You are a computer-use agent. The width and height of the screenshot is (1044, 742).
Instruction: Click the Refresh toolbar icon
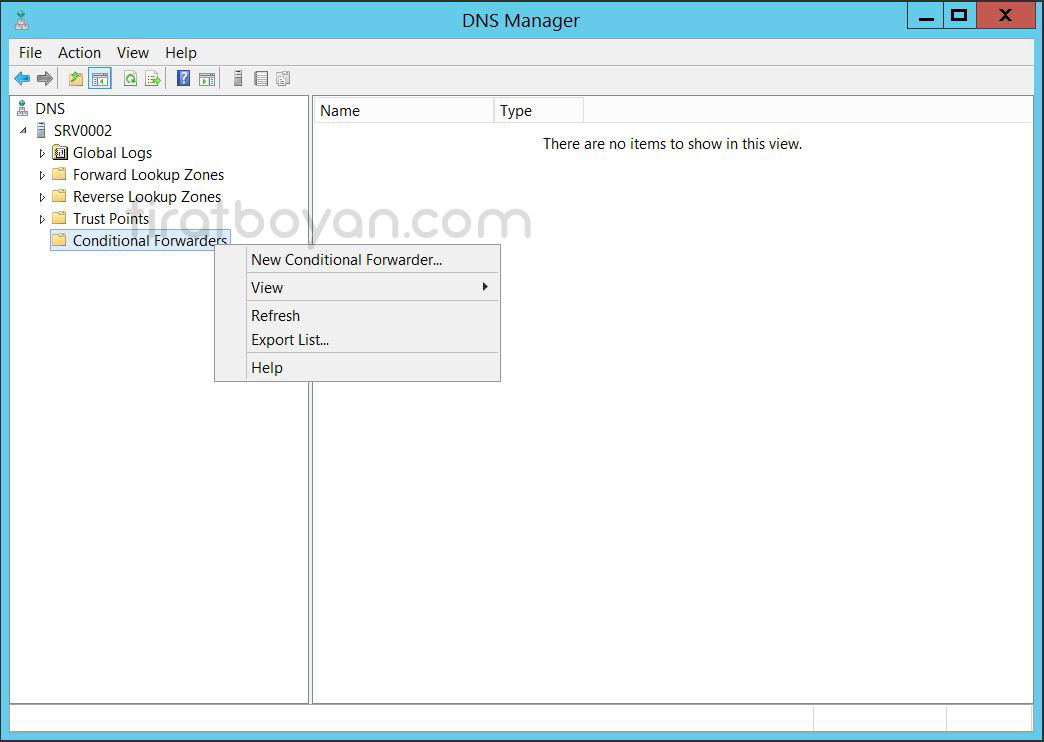point(130,79)
